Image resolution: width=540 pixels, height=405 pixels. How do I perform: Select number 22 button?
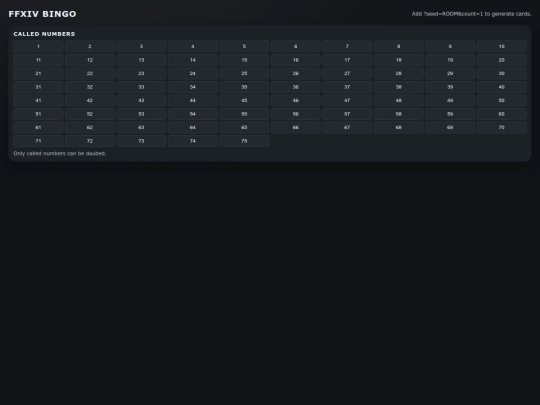(x=90, y=73)
